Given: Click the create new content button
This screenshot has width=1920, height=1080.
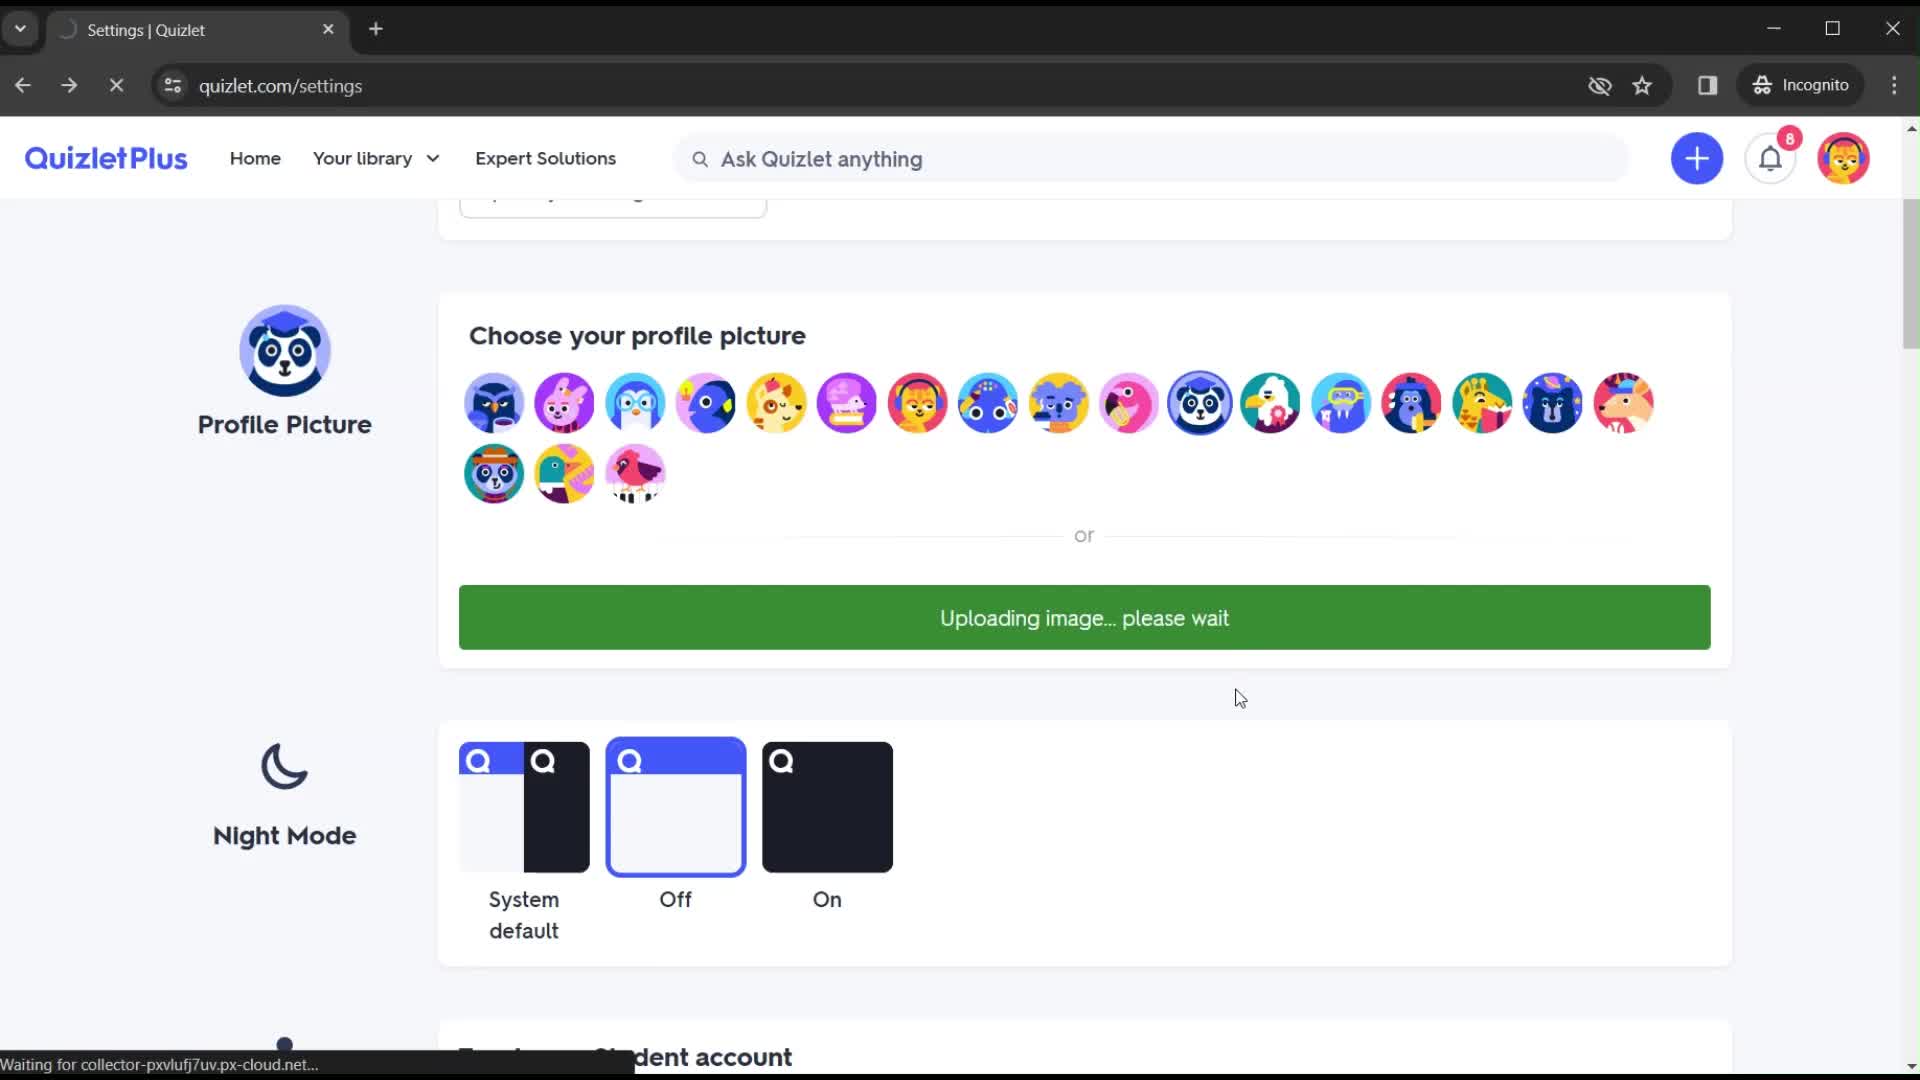Looking at the screenshot, I should tap(1697, 158).
